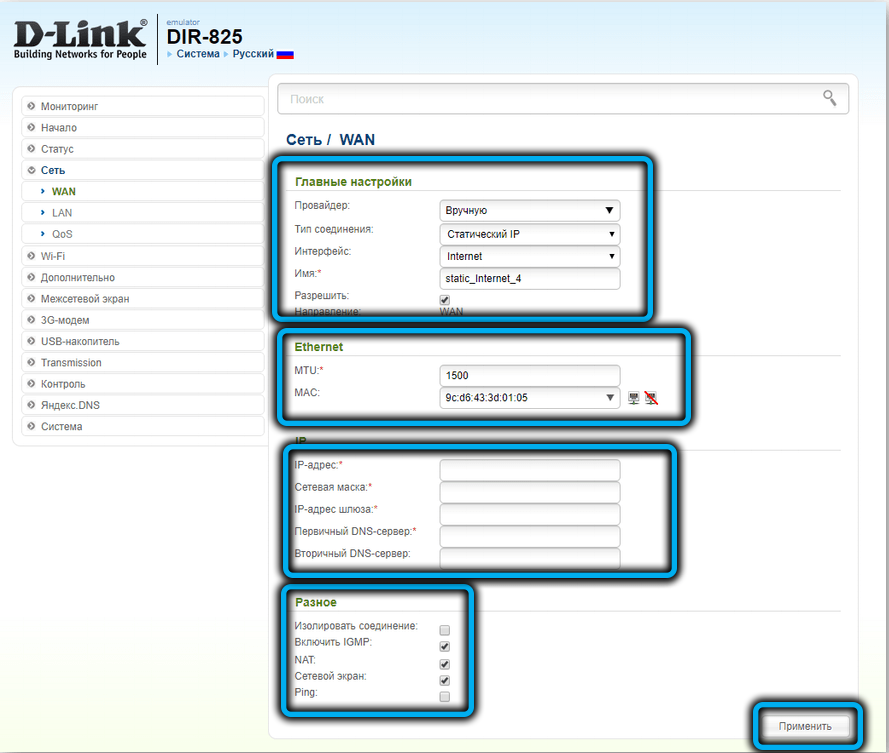Click the Применить button

click(x=805, y=726)
